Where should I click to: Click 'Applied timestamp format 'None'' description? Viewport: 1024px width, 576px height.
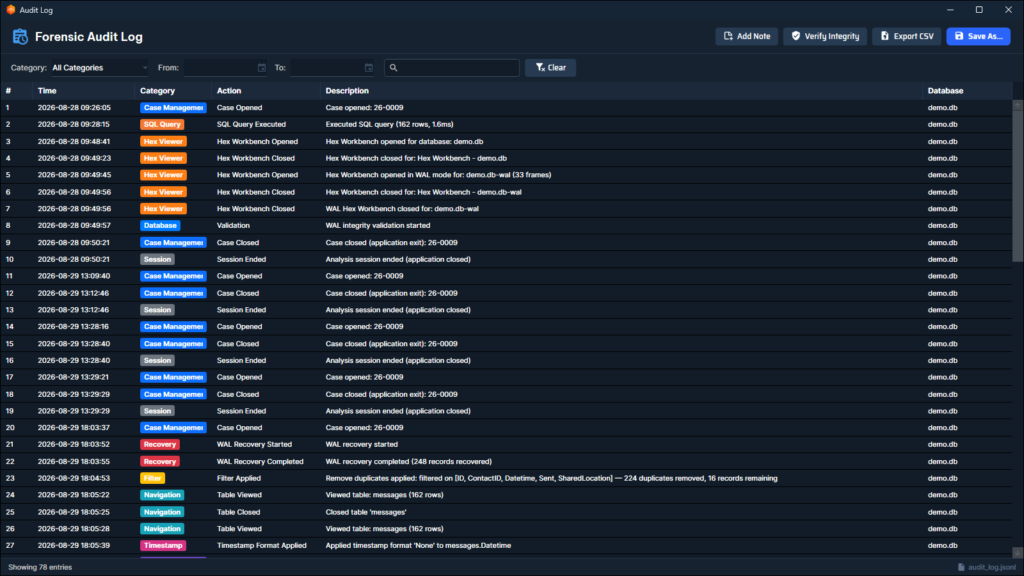pyautogui.click(x=418, y=545)
